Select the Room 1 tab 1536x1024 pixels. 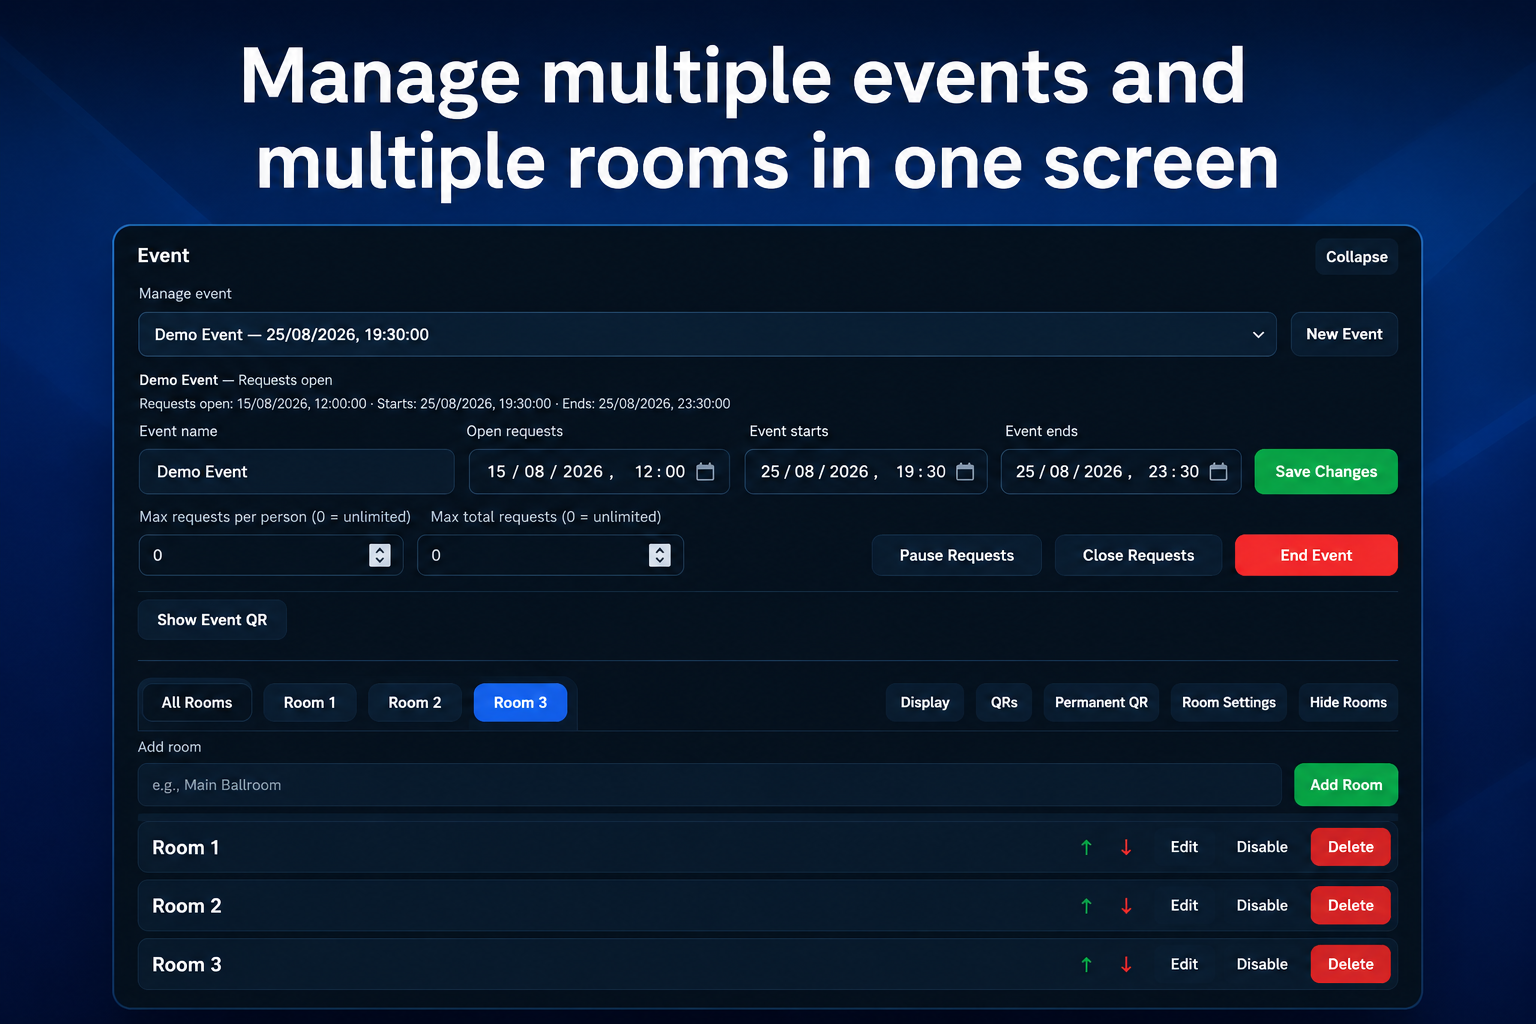tap(310, 703)
